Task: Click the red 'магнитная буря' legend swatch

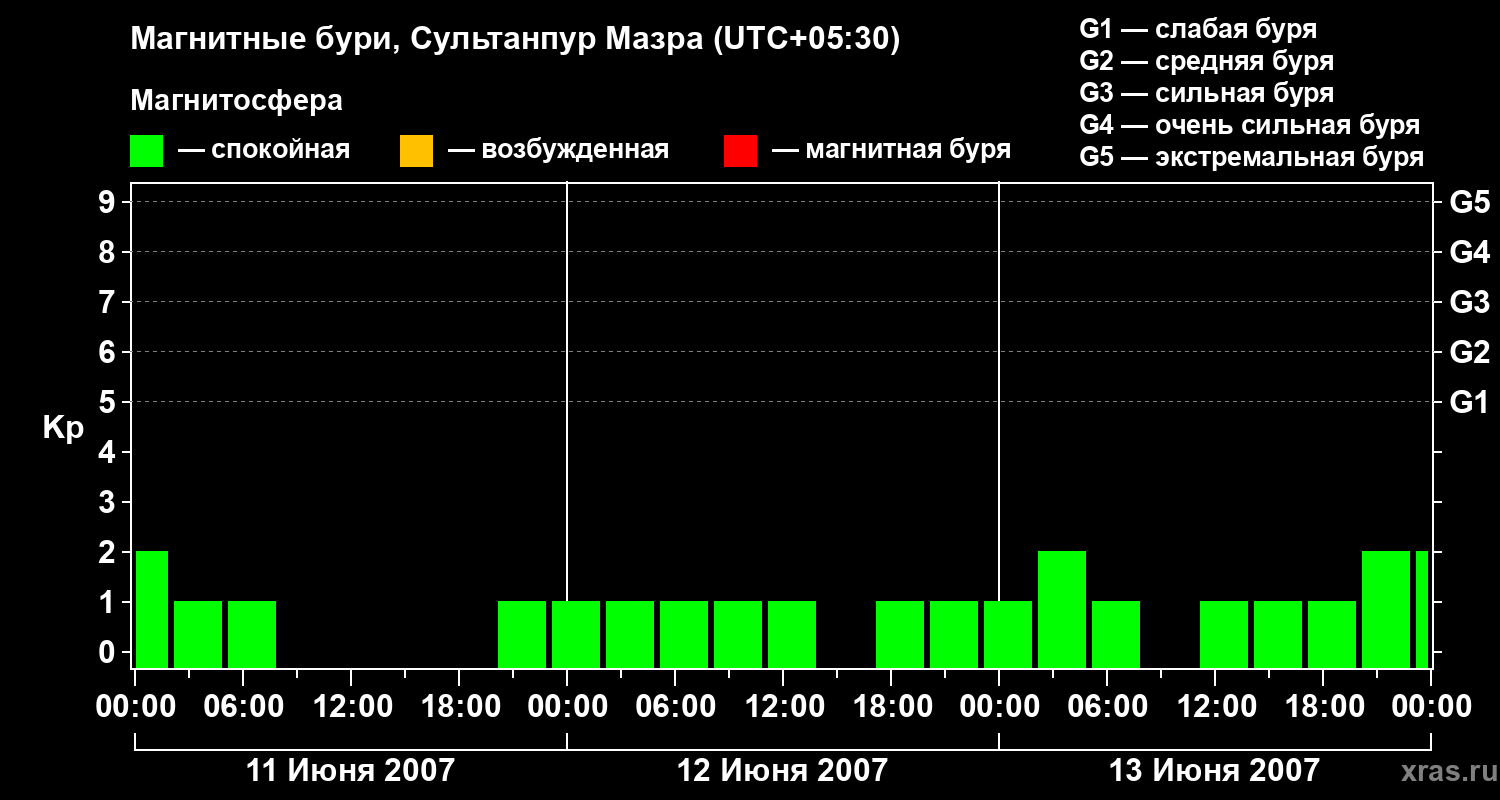Action: (x=740, y=151)
